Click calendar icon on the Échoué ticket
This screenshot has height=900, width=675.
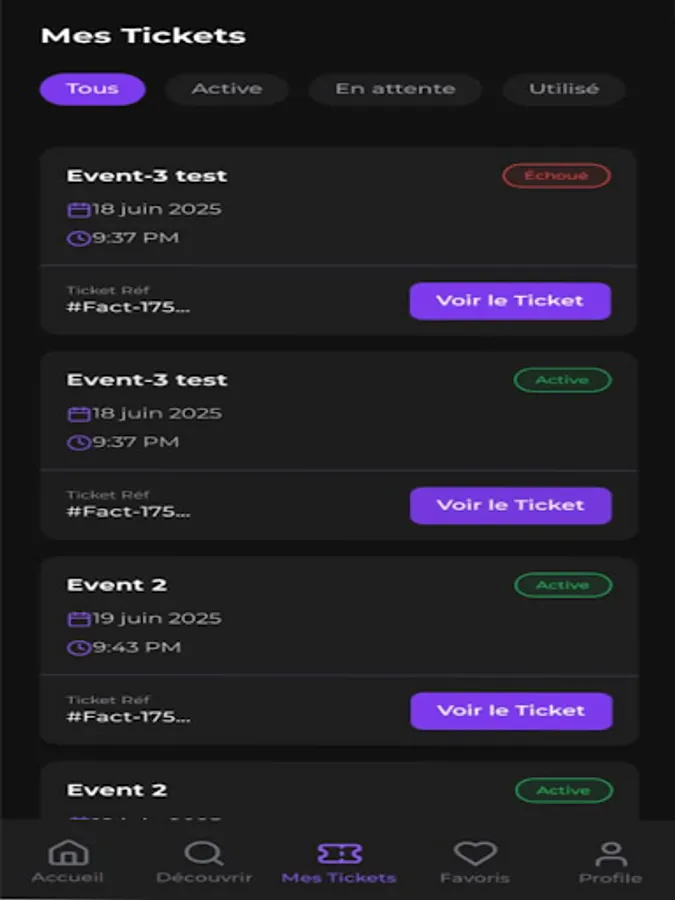pos(78,210)
